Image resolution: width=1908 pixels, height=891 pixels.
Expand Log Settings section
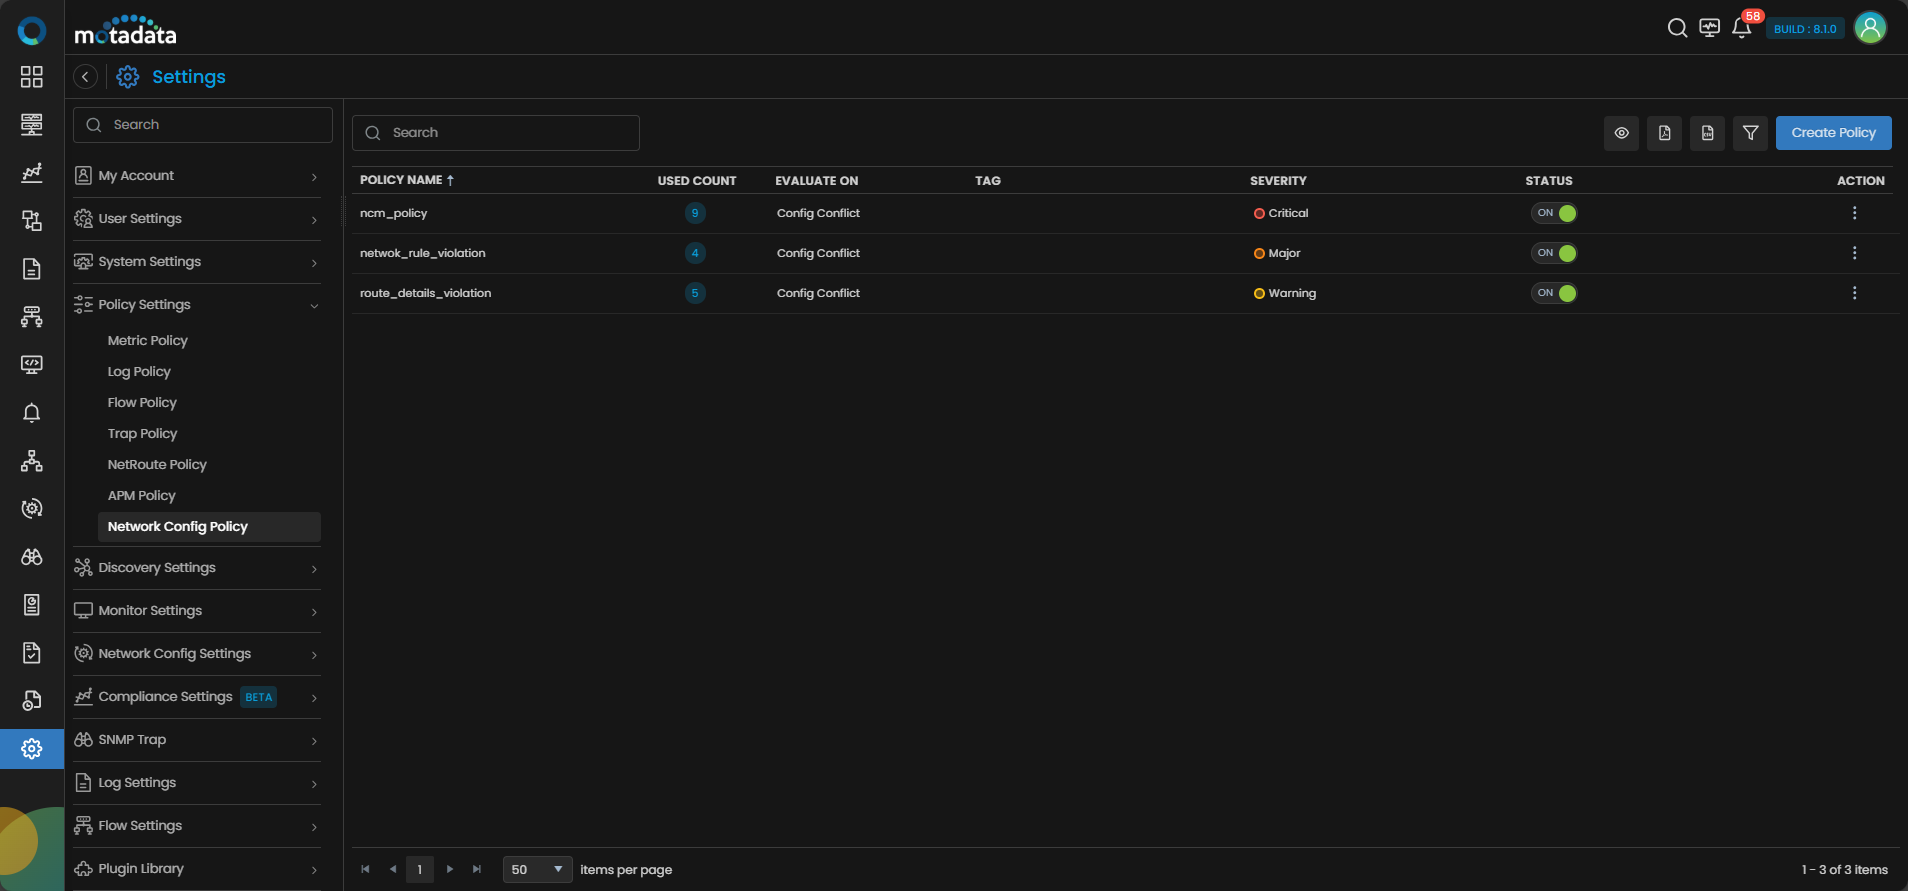click(197, 783)
